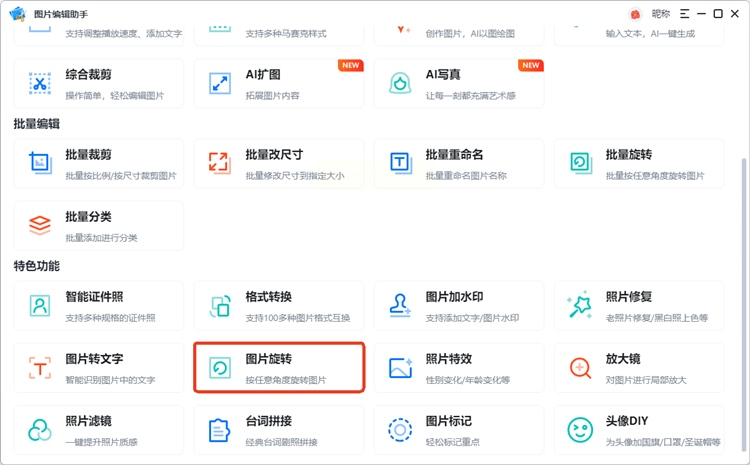Click the user avatar in title bar
750x465 pixels.
635,14
